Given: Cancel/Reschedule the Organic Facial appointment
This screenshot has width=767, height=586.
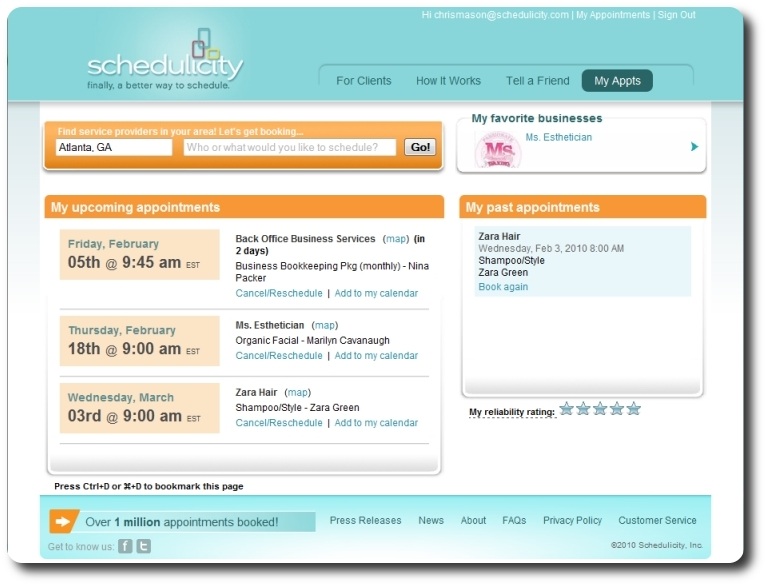Looking at the screenshot, I should [279, 356].
